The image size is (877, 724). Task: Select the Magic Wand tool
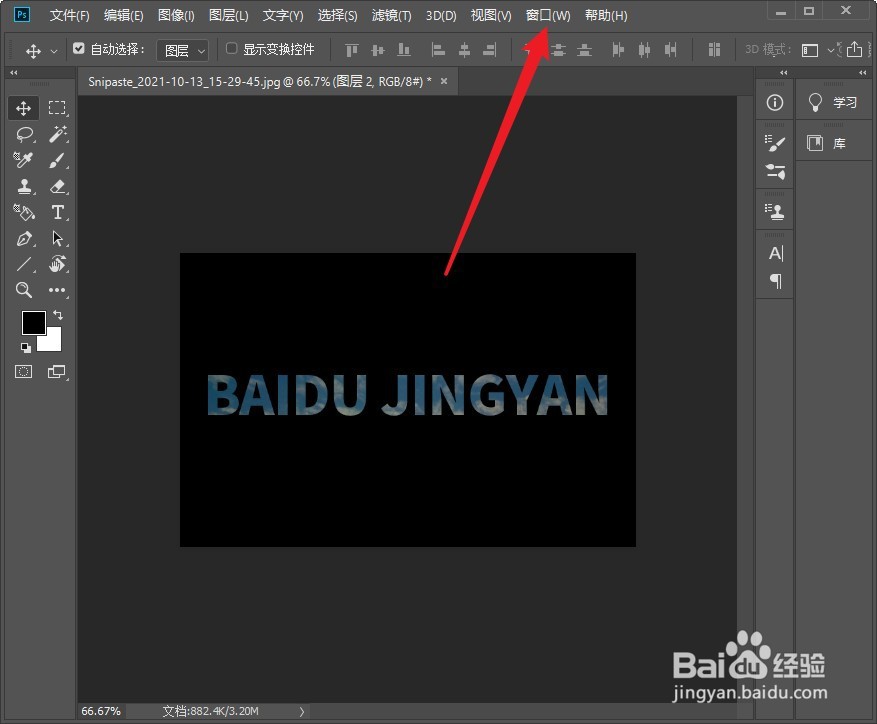click(57, 134)
